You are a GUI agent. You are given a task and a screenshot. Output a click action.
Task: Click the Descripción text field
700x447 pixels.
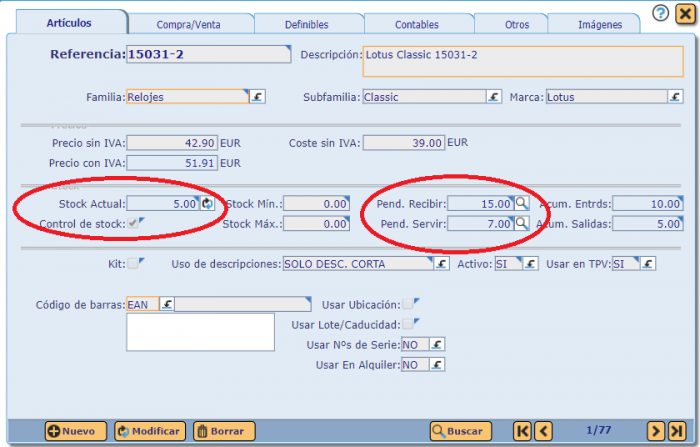(x=520, y=60)
